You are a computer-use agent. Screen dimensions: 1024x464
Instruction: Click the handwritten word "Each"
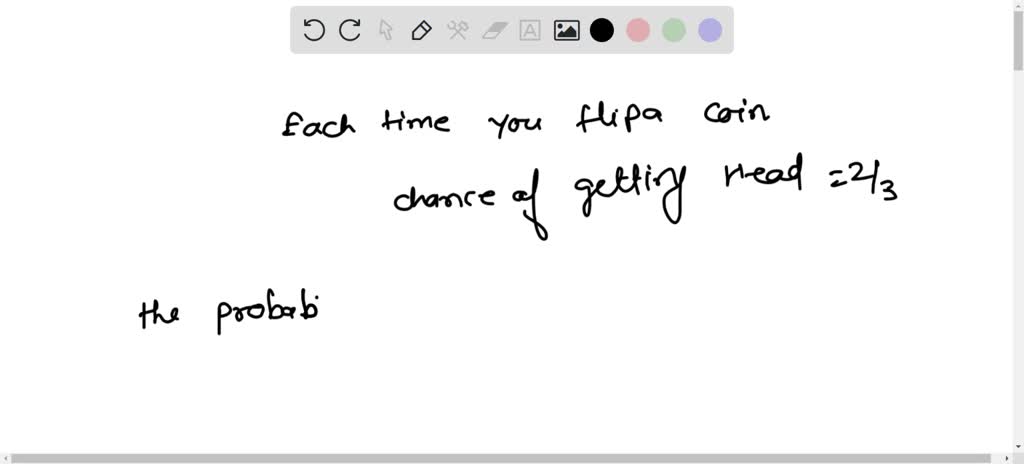pyautogui.click(x=318, y=124)
